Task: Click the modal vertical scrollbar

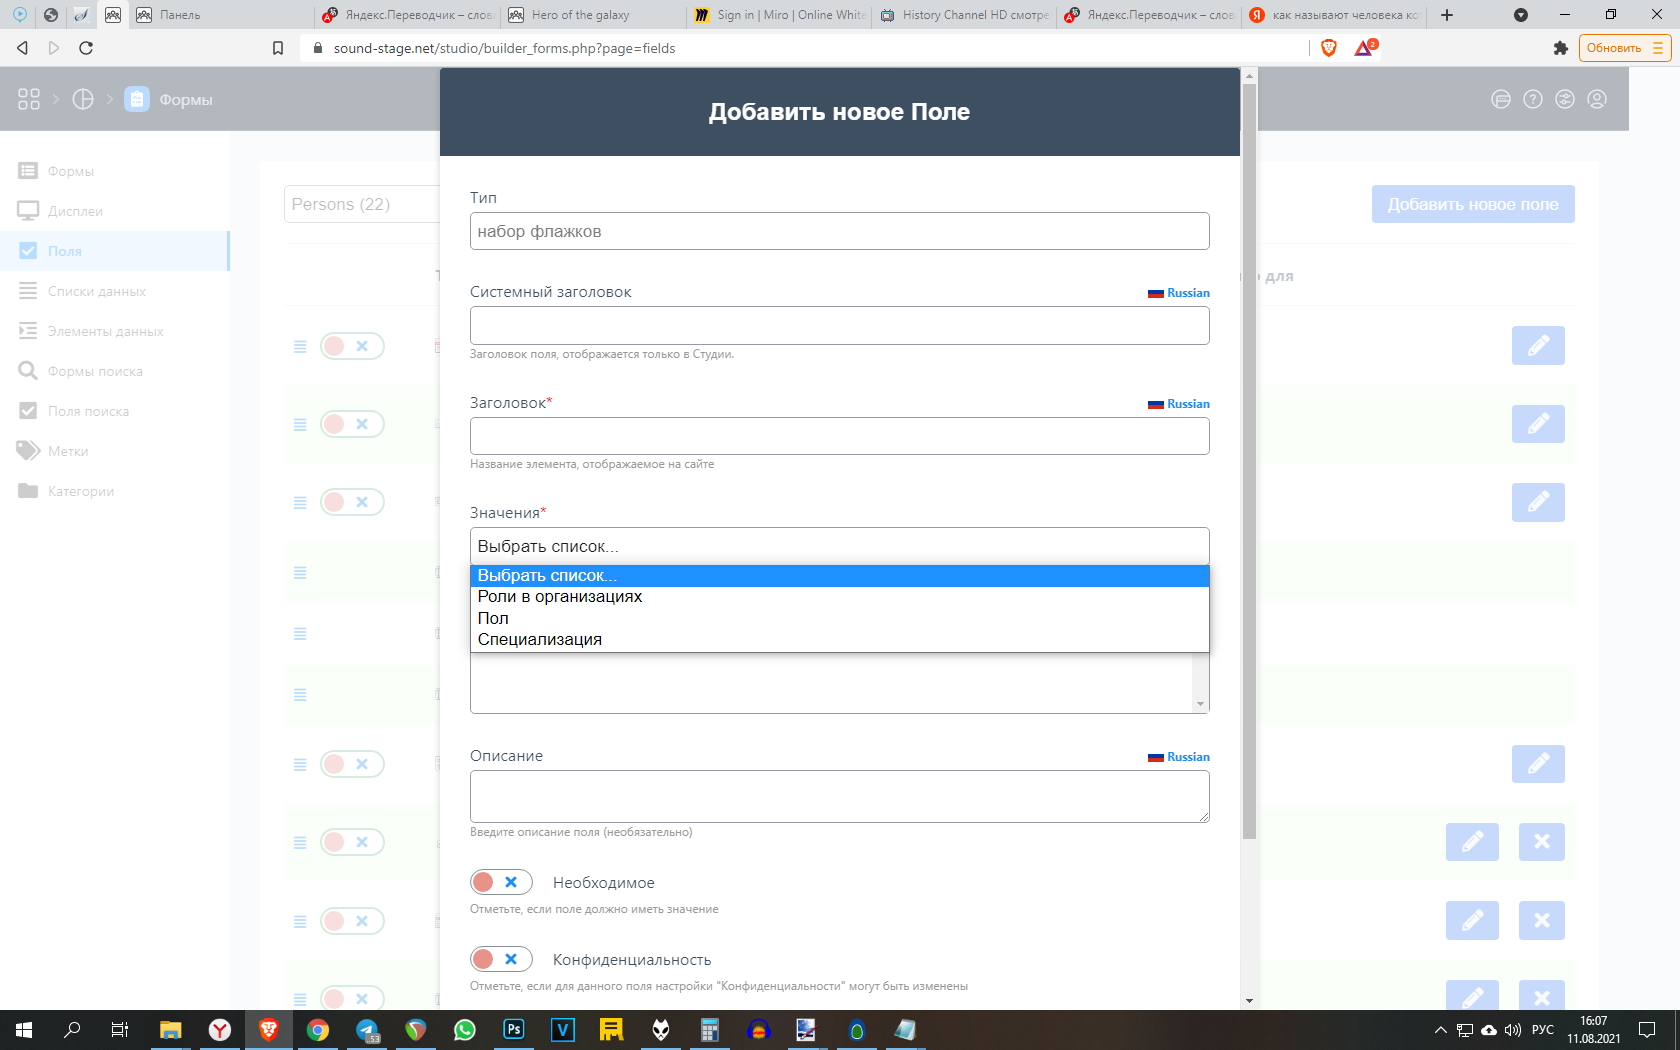Action: point(1248,460)
